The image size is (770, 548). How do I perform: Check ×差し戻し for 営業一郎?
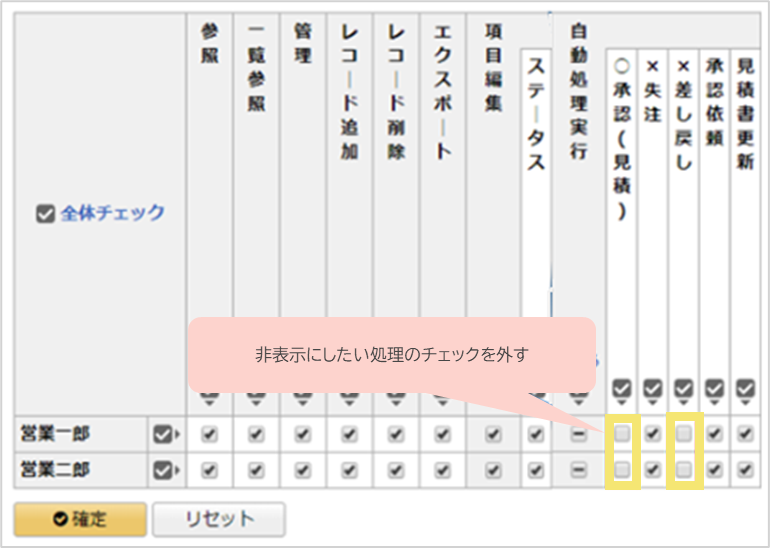pyautogui.click(x=684, y=433)
